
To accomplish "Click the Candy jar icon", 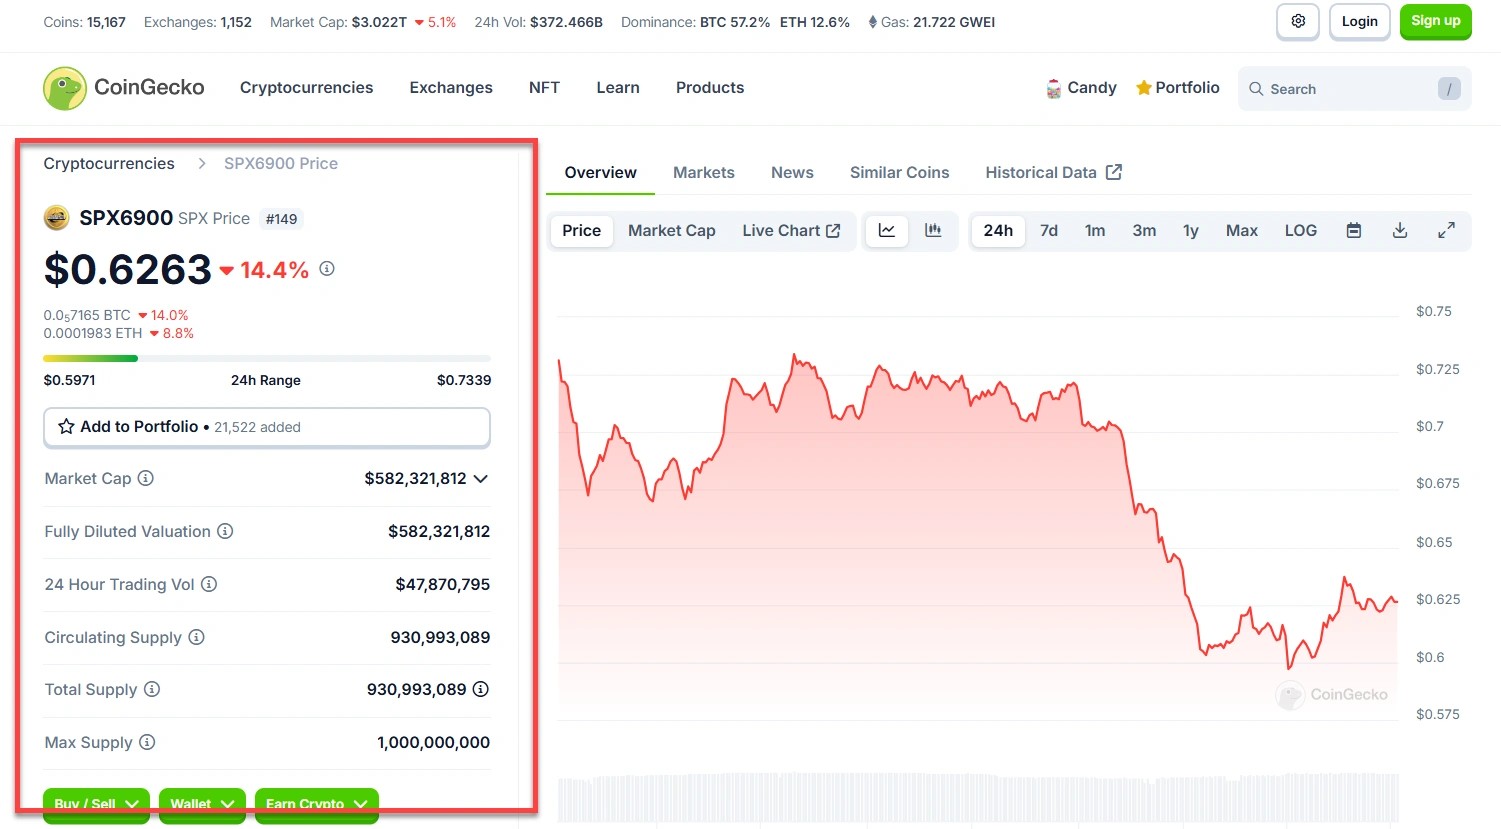I will click(1053, 88).
